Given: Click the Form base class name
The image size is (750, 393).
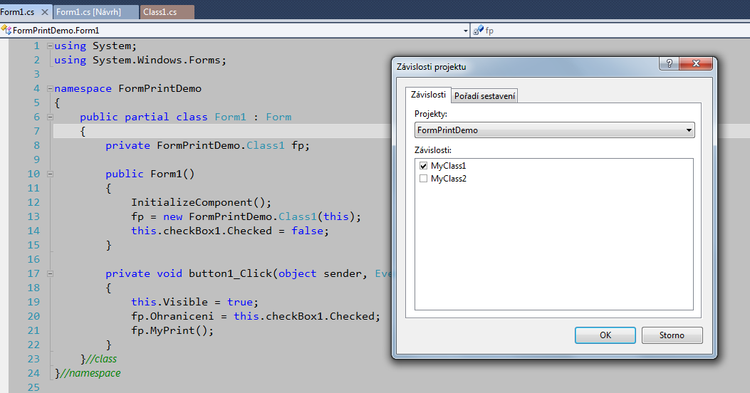Looking at the screenshot, I should coord(279,117).
